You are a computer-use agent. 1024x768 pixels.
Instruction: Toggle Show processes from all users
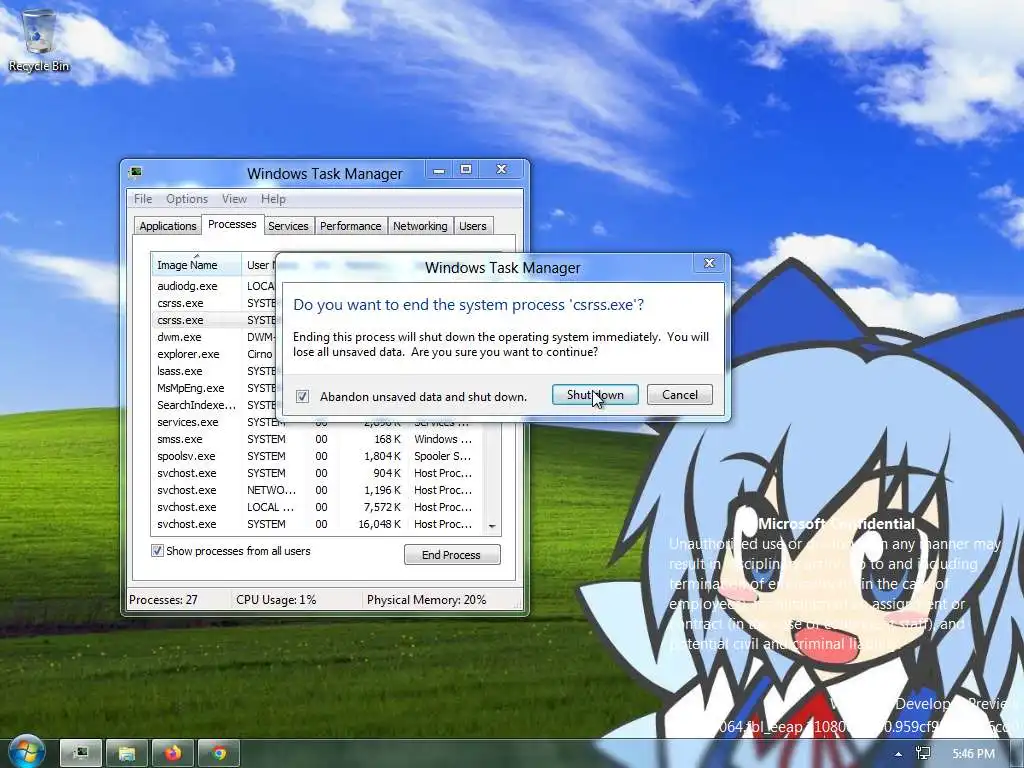157,551
